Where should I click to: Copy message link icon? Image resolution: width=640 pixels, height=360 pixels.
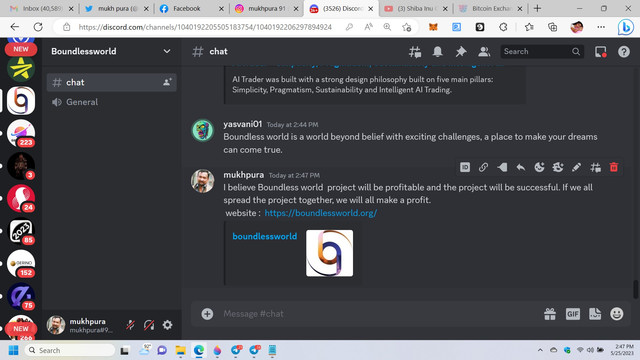(x=483, y=167)
